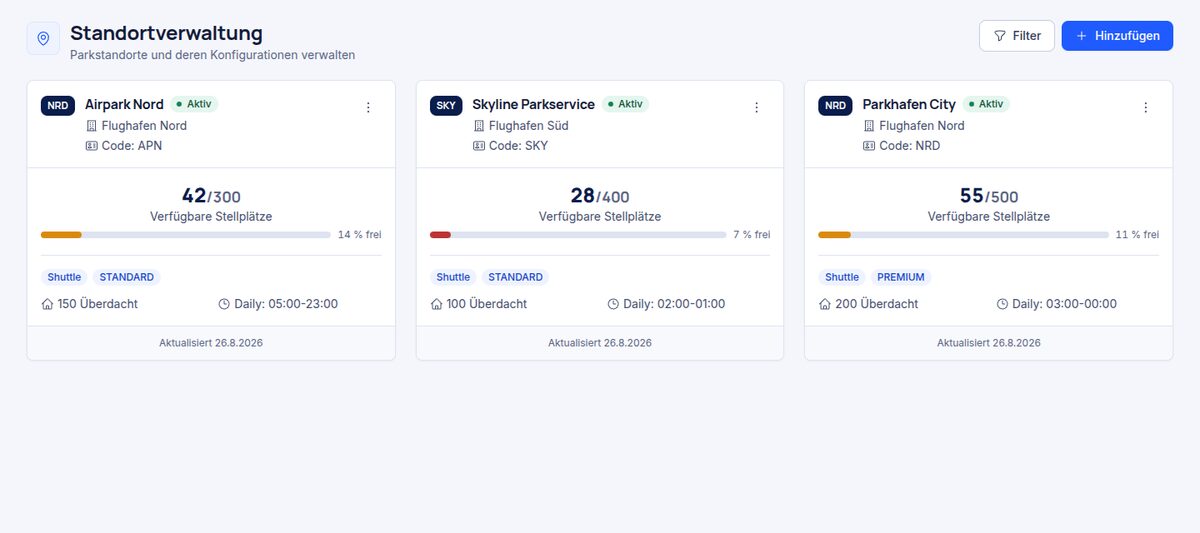Click the Aktualisiert 26.8.2026 footer on Skyline Parkservice

pyautogui.click(x=600, y=343)
